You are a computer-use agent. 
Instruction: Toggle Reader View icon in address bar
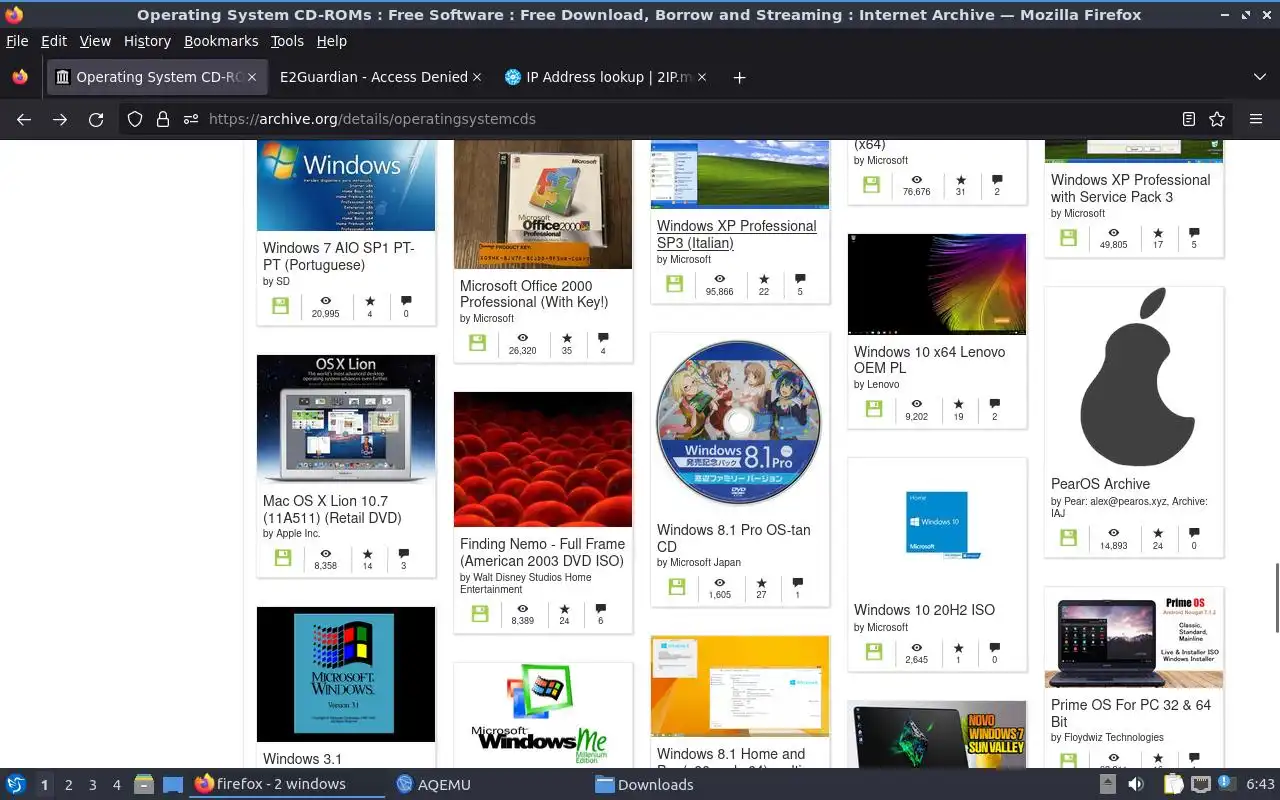click(1189, 119)
